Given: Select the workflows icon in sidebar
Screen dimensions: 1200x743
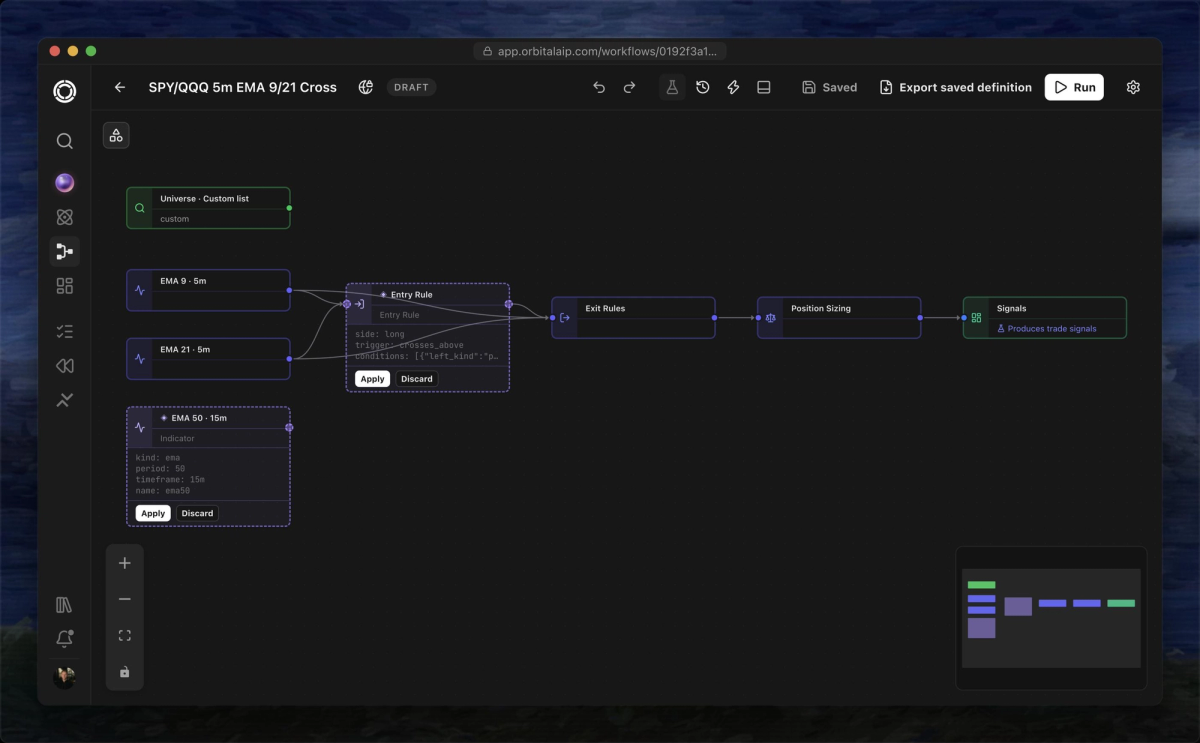Looking at the screenshot, I should (x=64, y=251).
